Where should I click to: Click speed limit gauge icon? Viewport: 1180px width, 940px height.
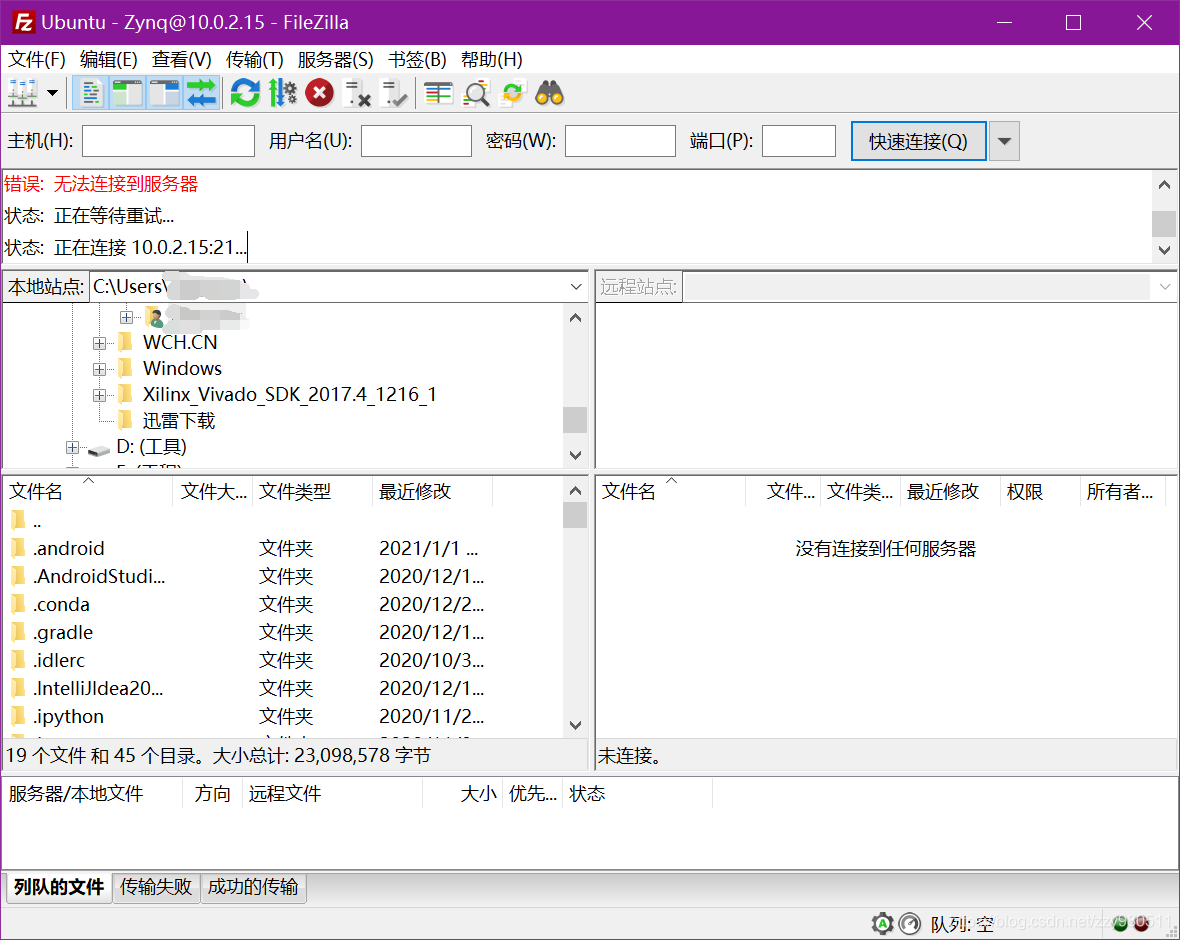pyautogui.click(x=910, y=923)
